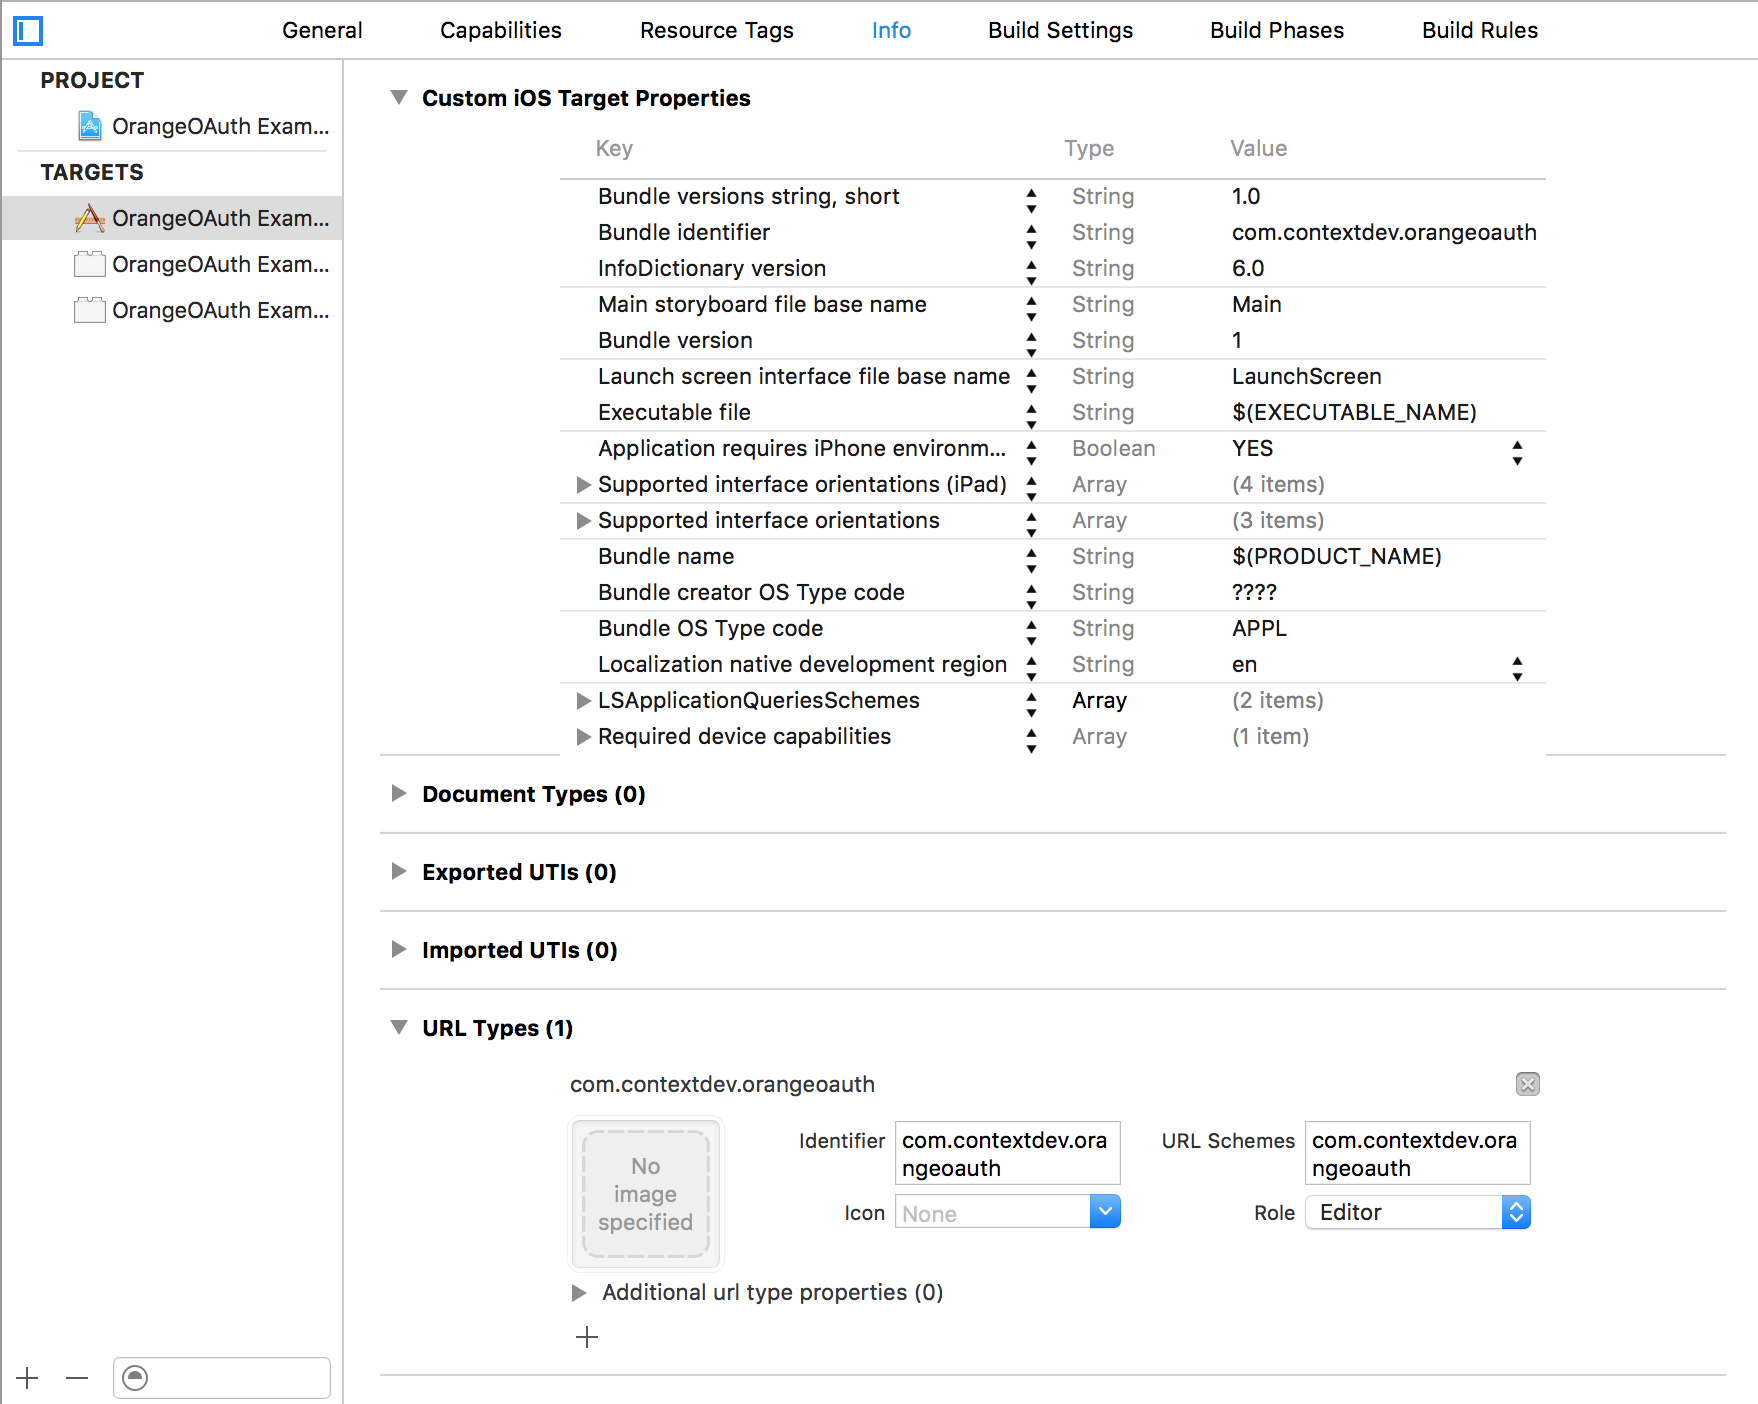Viewport: 1758px width, 1404px height.
Task: Select the $(PRODUCT_NAME) value
Action: click(x=1336, y=556)
